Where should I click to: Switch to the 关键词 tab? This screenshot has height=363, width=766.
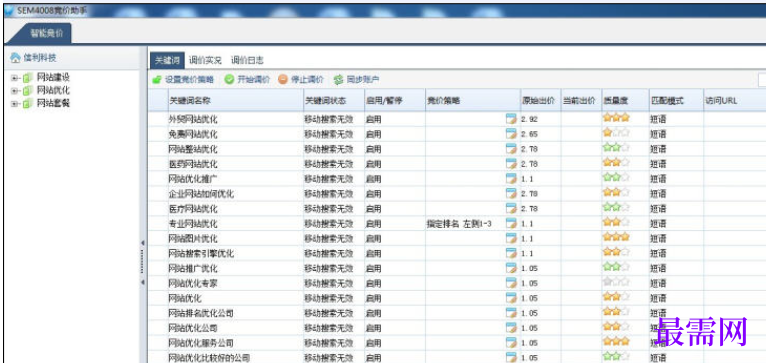tap(167, 61)
